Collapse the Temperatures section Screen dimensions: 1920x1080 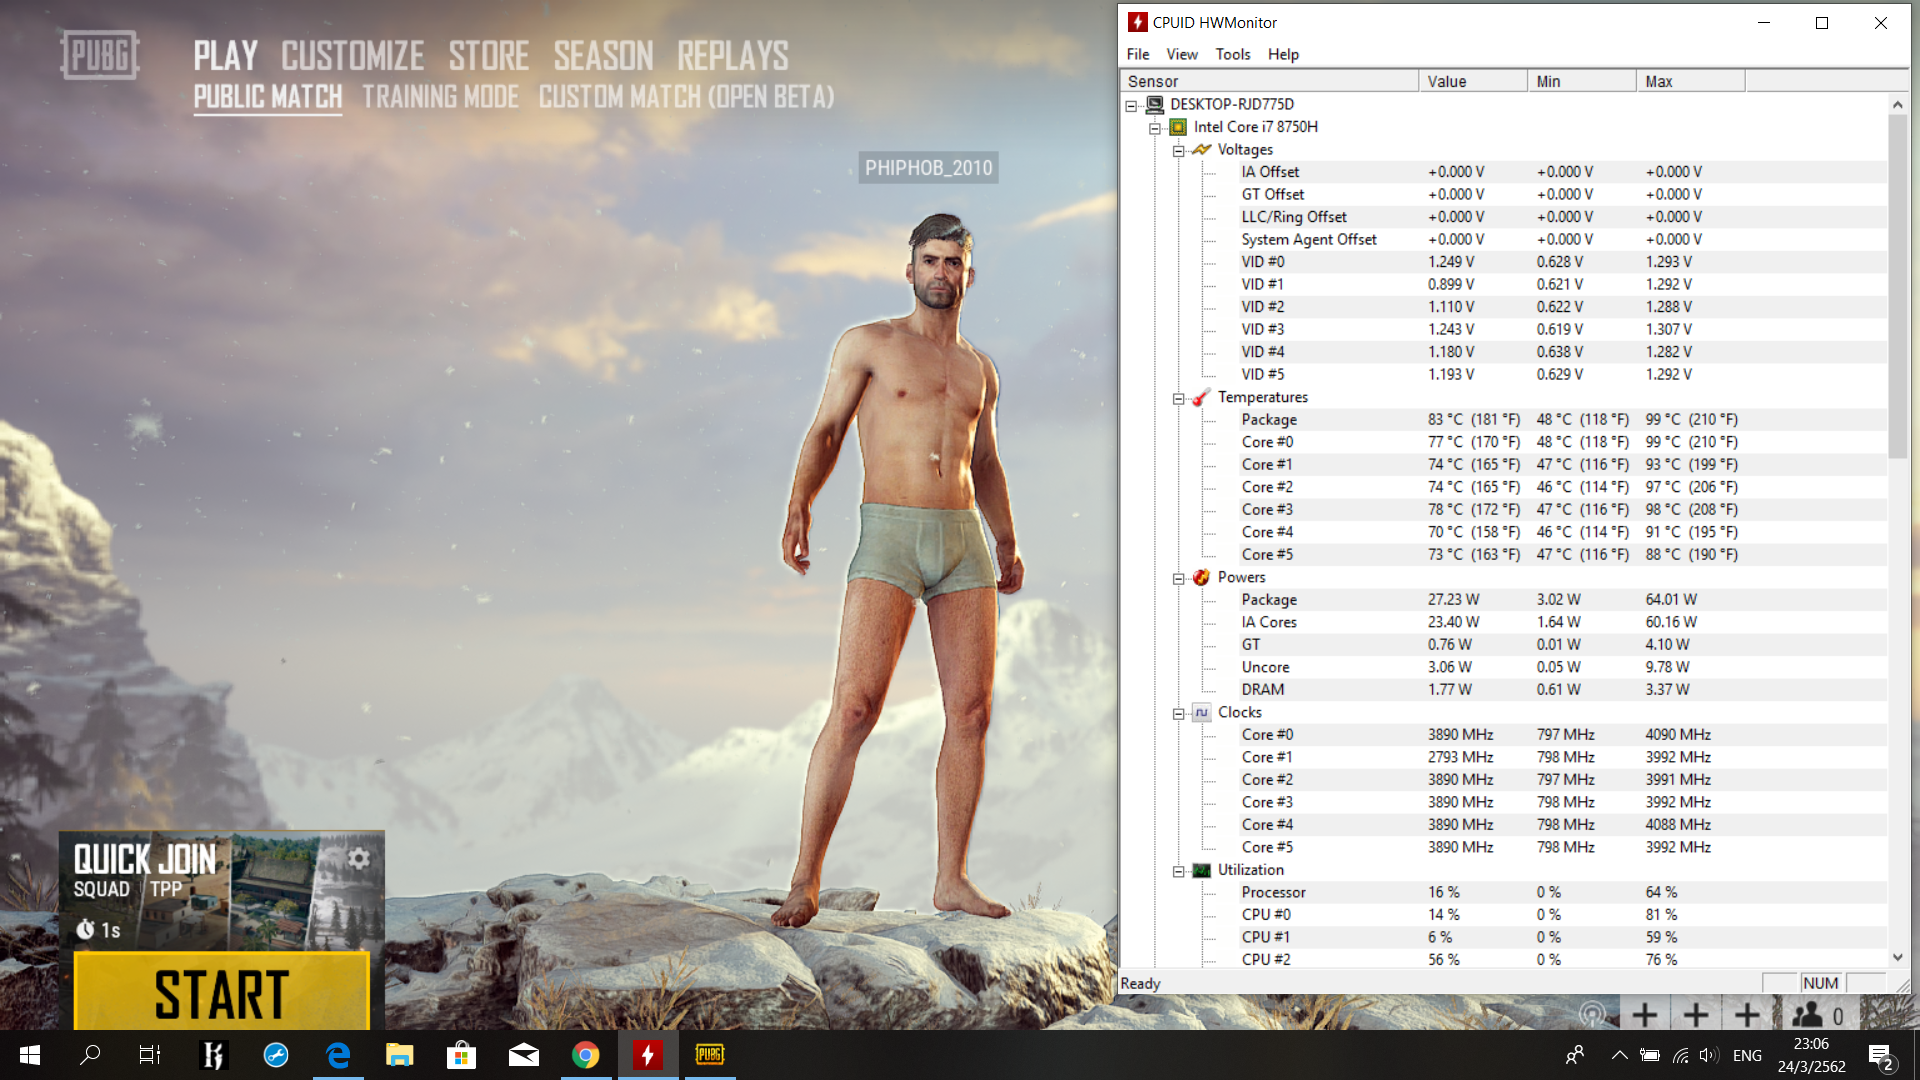point(1178,398)
